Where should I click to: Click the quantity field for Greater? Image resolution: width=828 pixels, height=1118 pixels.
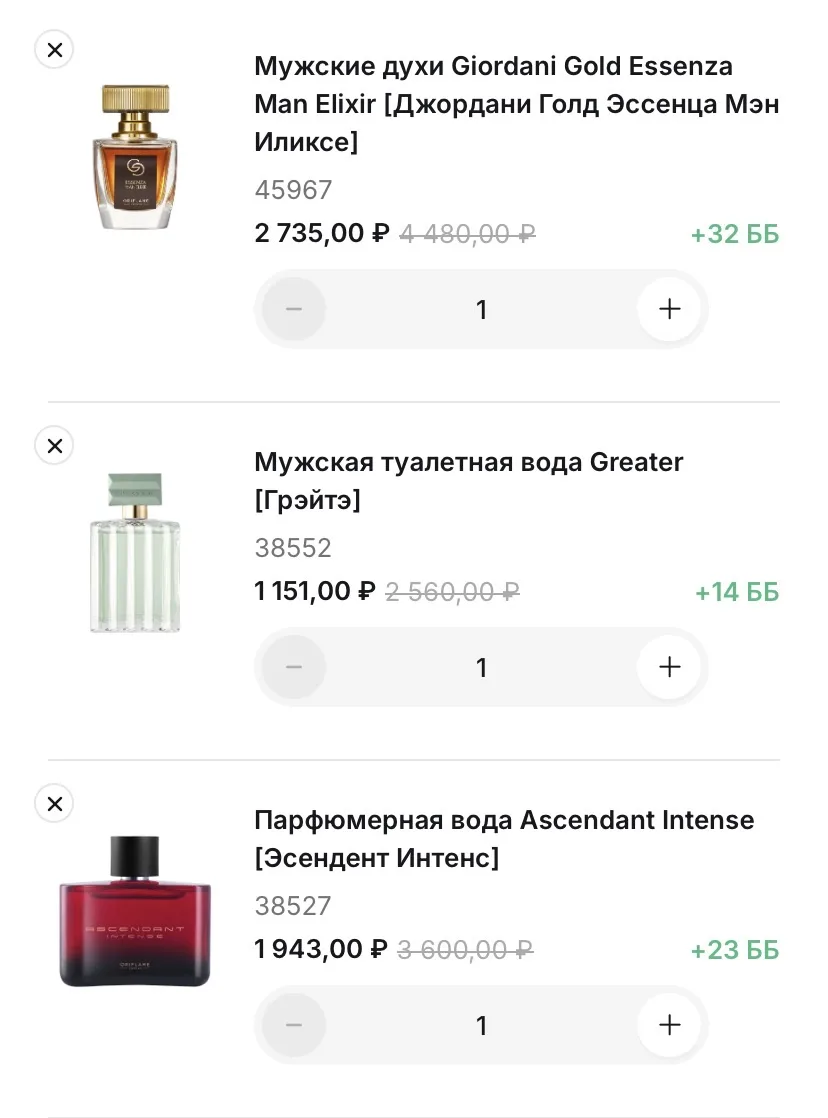coord(481,668)
